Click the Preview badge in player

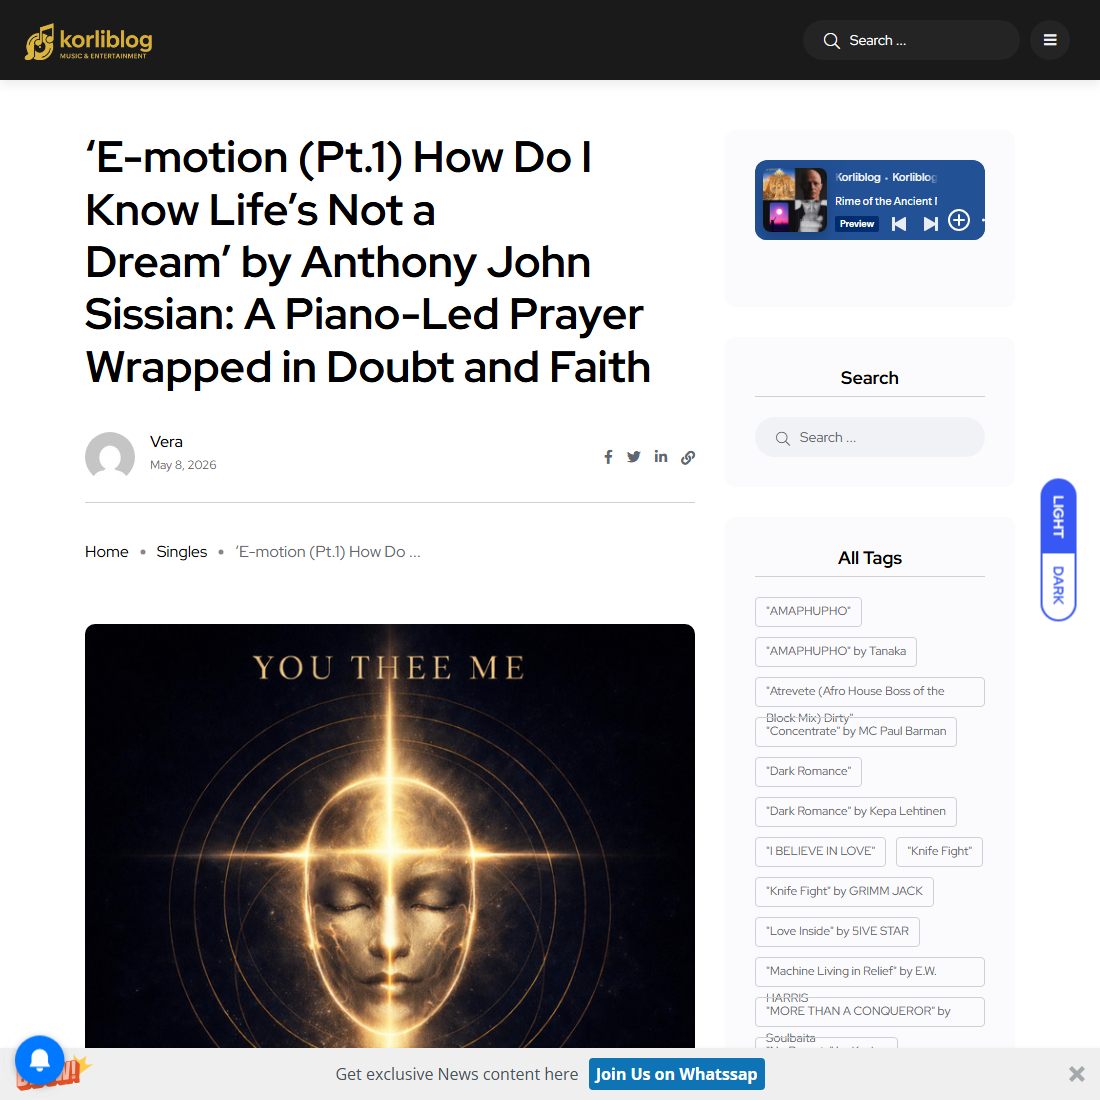[857, 224]
